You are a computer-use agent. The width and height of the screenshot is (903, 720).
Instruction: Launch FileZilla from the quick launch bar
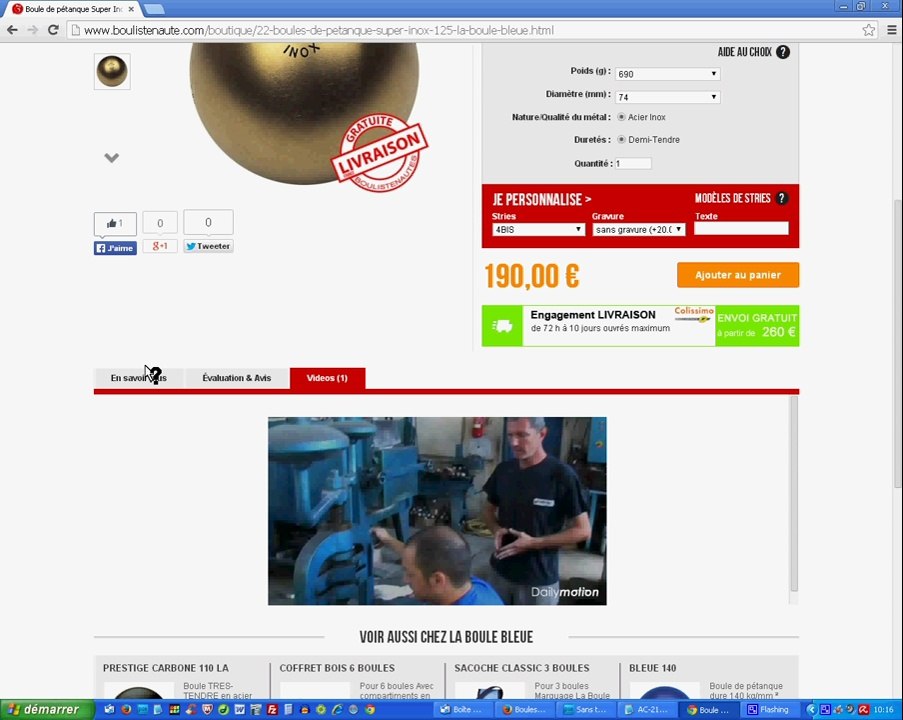point(272,710)
